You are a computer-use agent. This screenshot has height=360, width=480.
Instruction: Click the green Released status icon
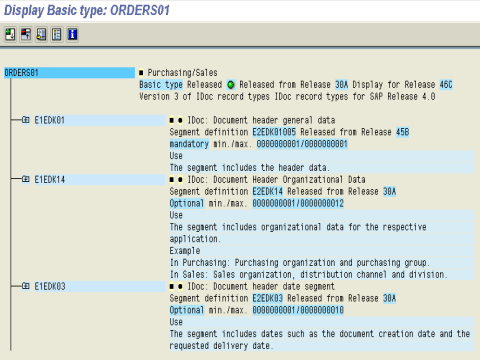pos(231,85)
